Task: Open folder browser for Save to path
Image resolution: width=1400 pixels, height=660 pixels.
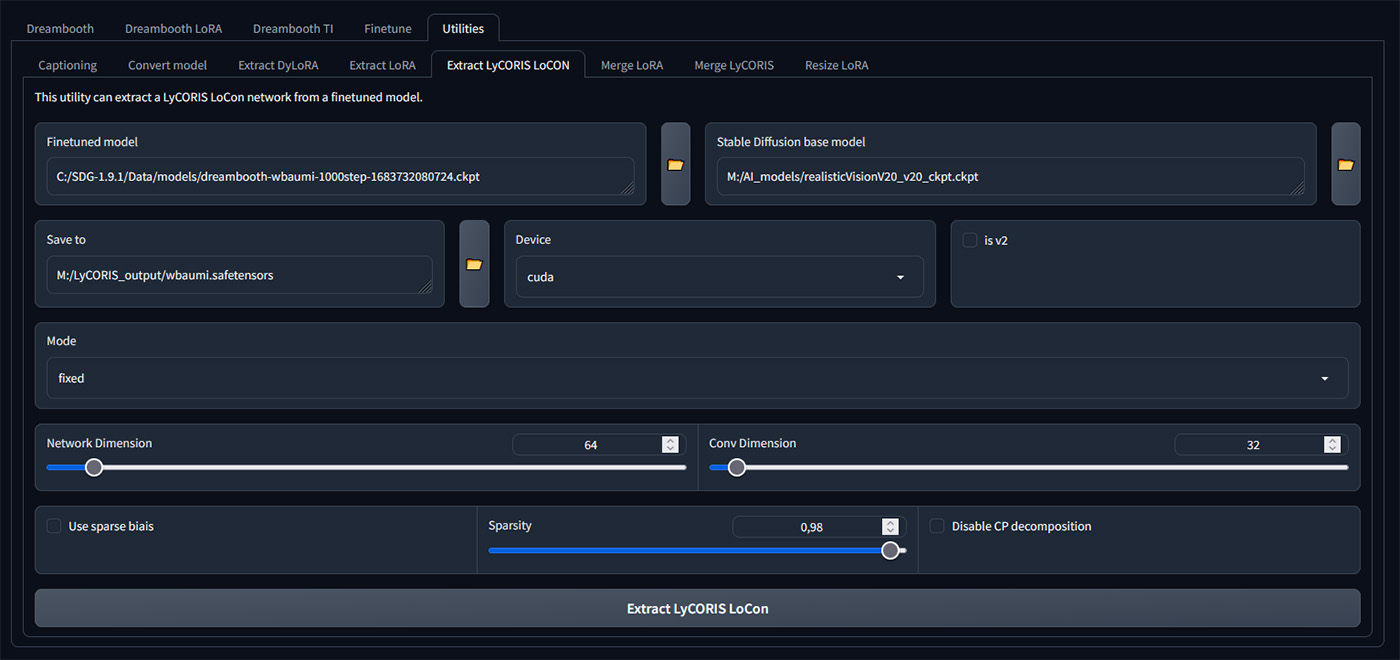Action: (474, 264)
